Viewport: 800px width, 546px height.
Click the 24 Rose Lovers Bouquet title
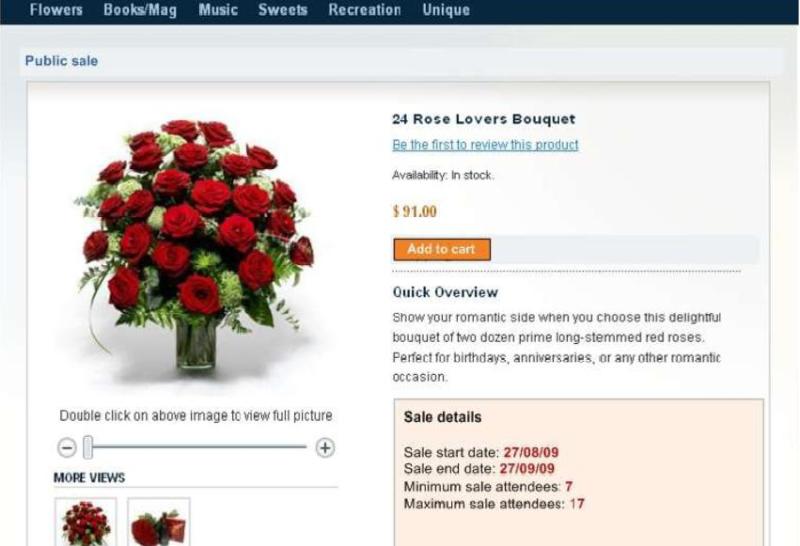pos(484,119)
